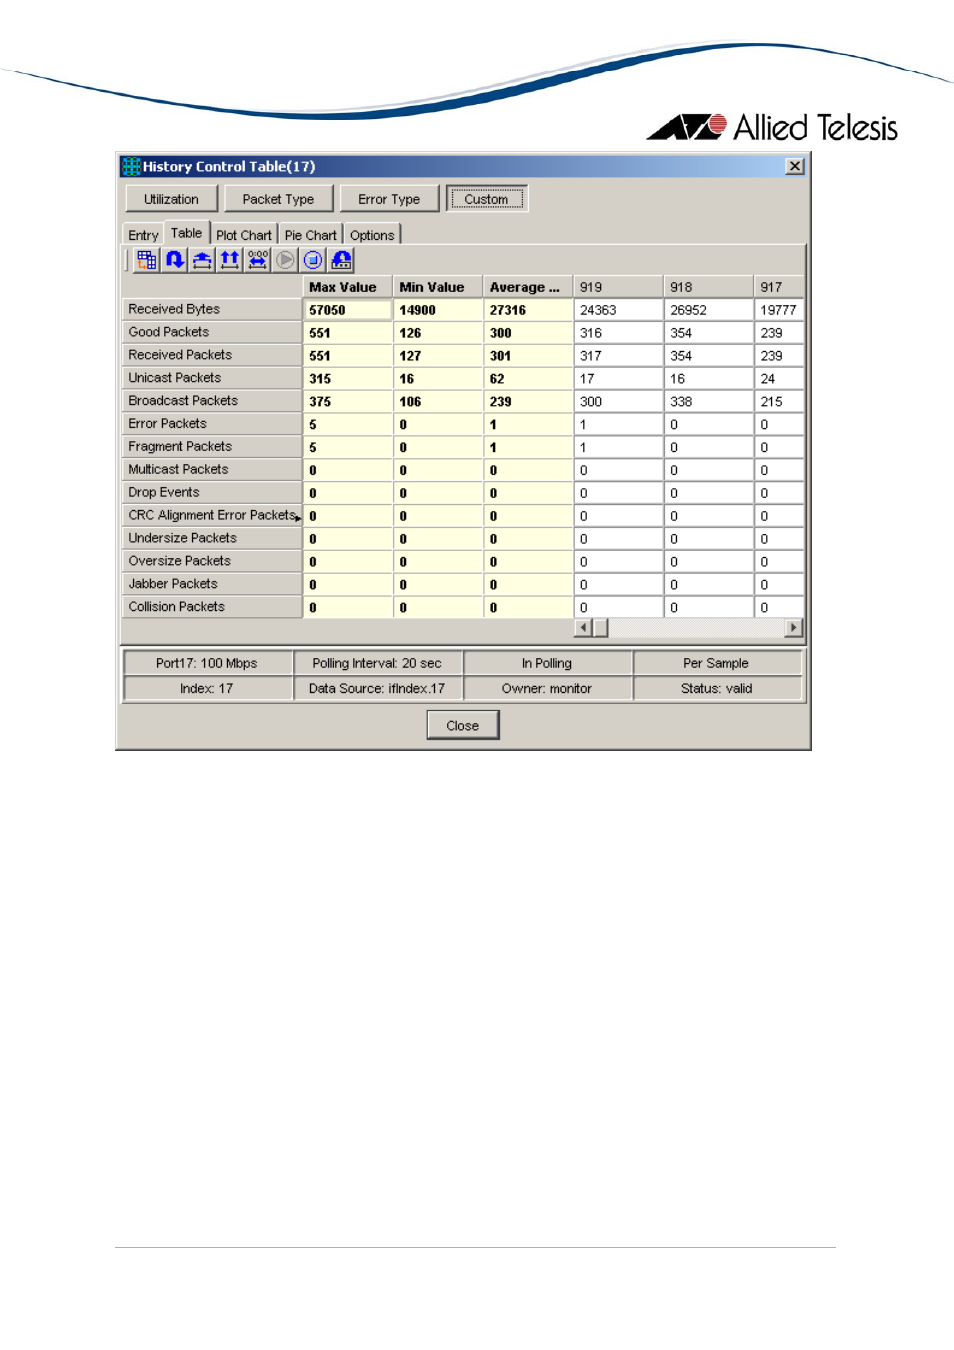This screenshot has width=954, height=1350.
Task: Select the Undersize Packets row label
Action: point(212,538)
